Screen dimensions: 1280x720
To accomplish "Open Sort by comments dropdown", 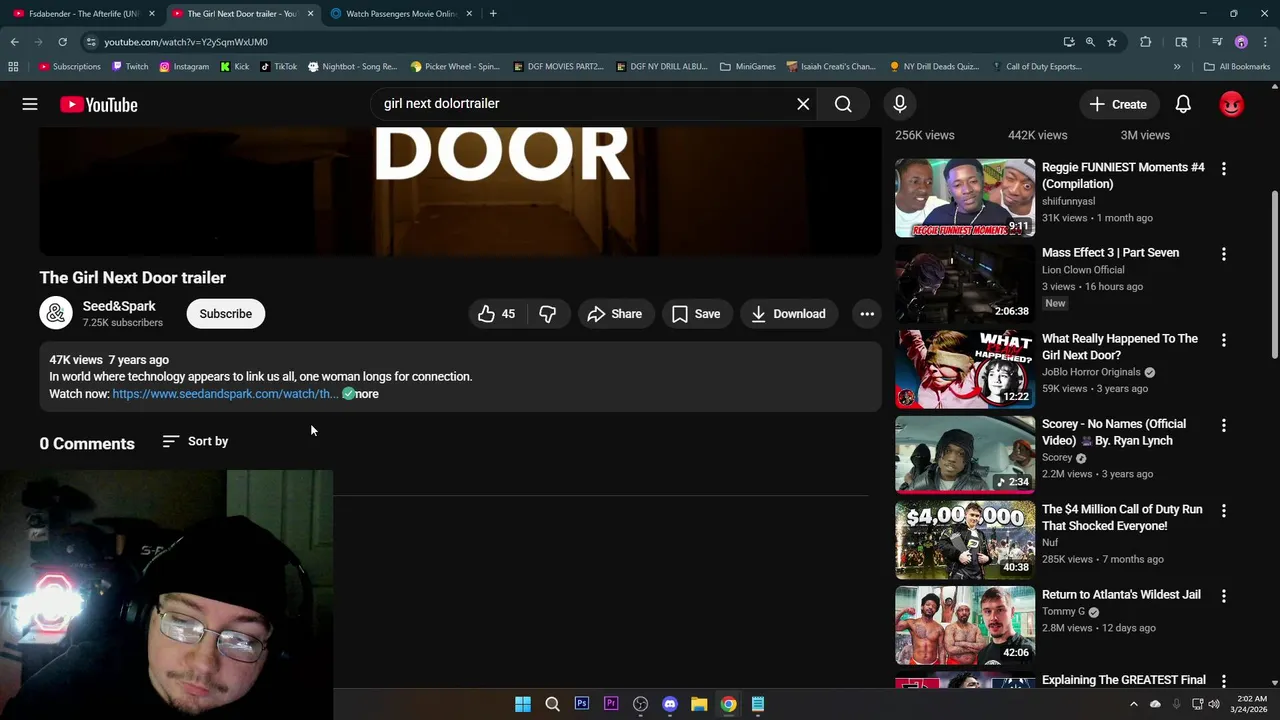I will click(195, 441).
